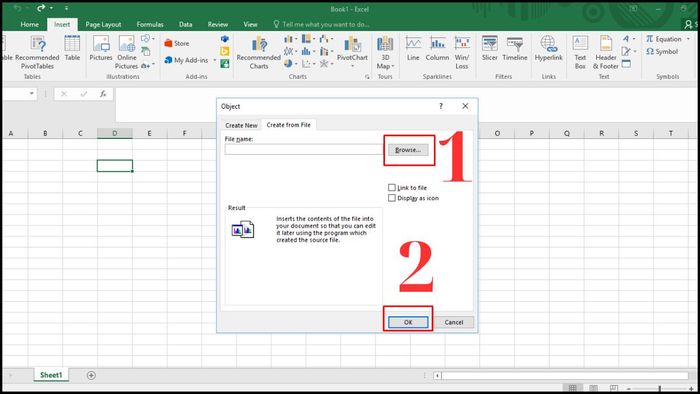Click Cancel in the Object dialog
Screen dimensions: 700x394
pos(454,322)
